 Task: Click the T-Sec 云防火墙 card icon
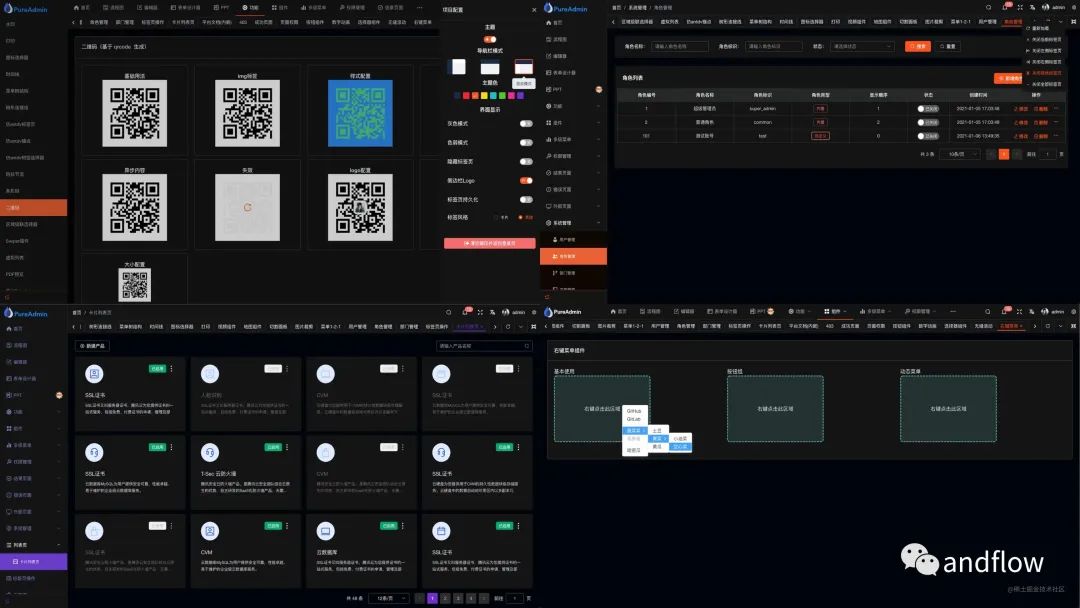coord(210,452)
